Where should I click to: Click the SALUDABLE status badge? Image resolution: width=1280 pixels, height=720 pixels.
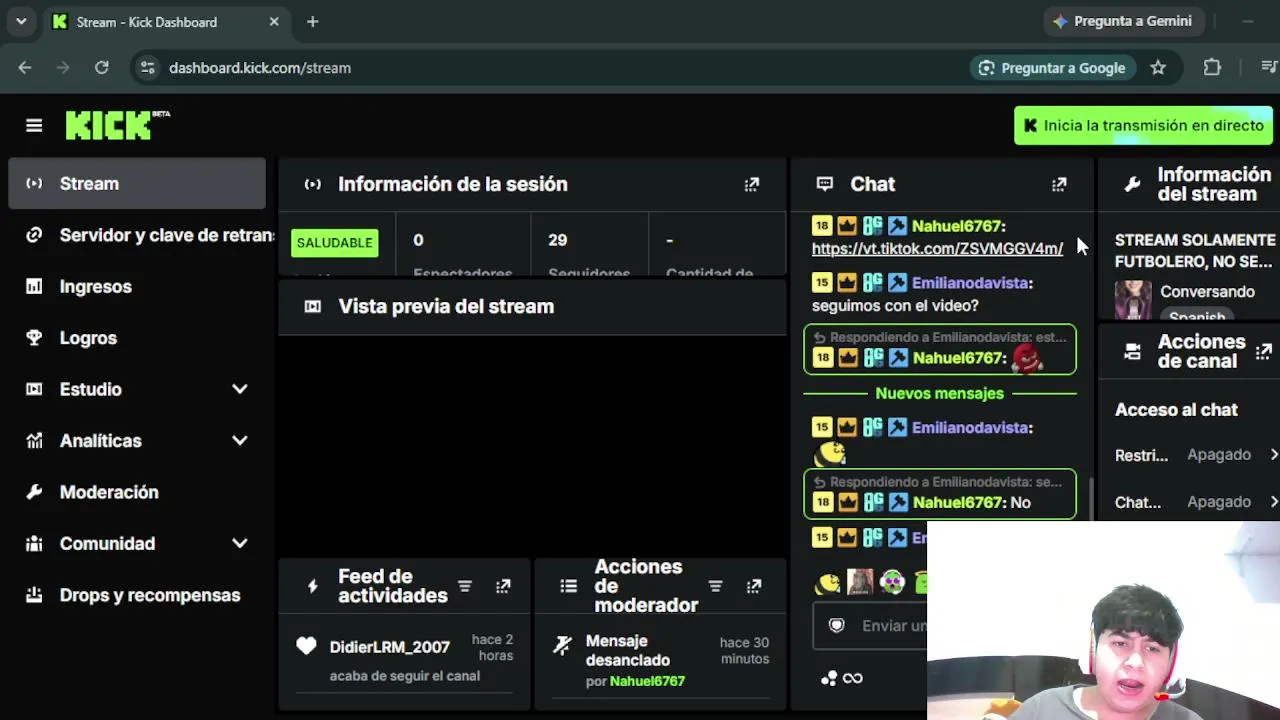point(335,242)
